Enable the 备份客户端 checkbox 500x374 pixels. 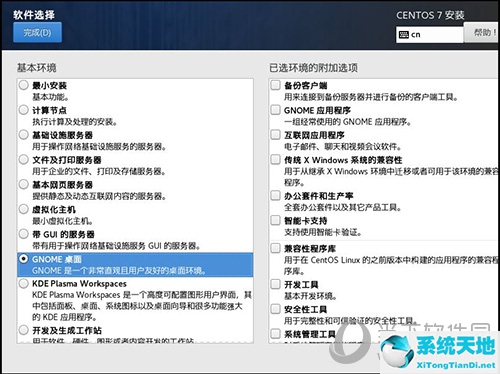[x=275, y=85]
